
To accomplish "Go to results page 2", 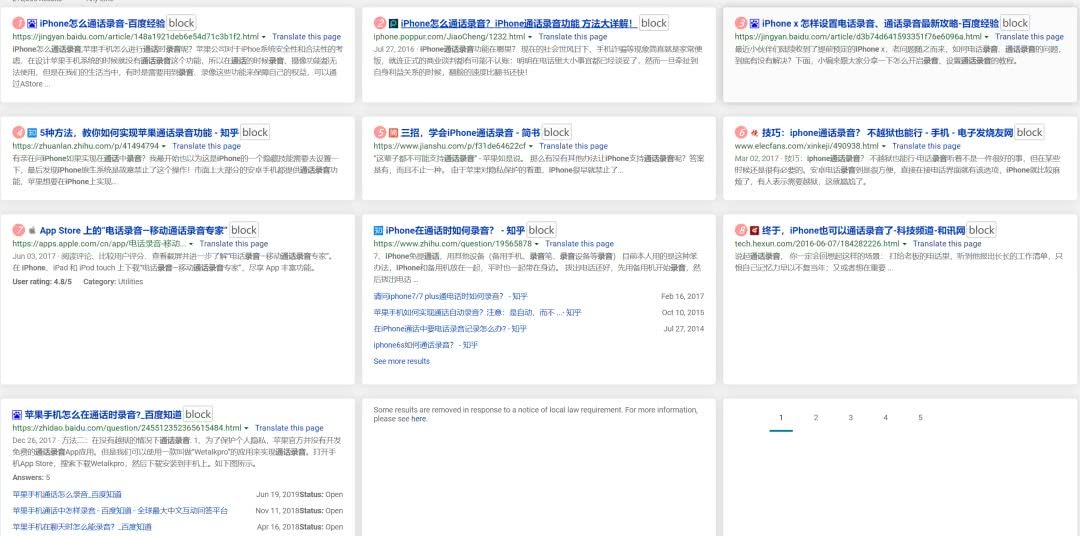I will click(x=816, y=417).
